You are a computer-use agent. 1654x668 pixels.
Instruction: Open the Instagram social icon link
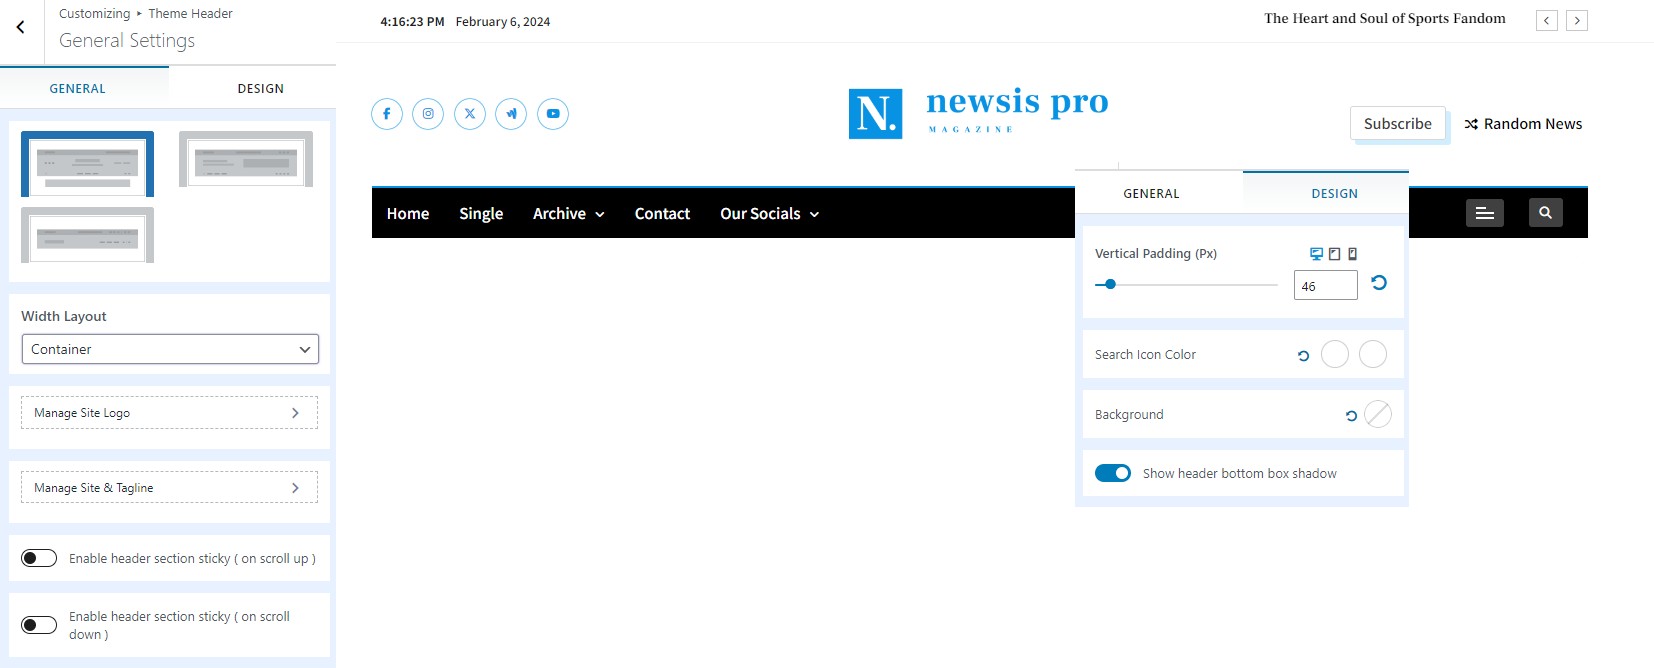click(x=428, y=114)
